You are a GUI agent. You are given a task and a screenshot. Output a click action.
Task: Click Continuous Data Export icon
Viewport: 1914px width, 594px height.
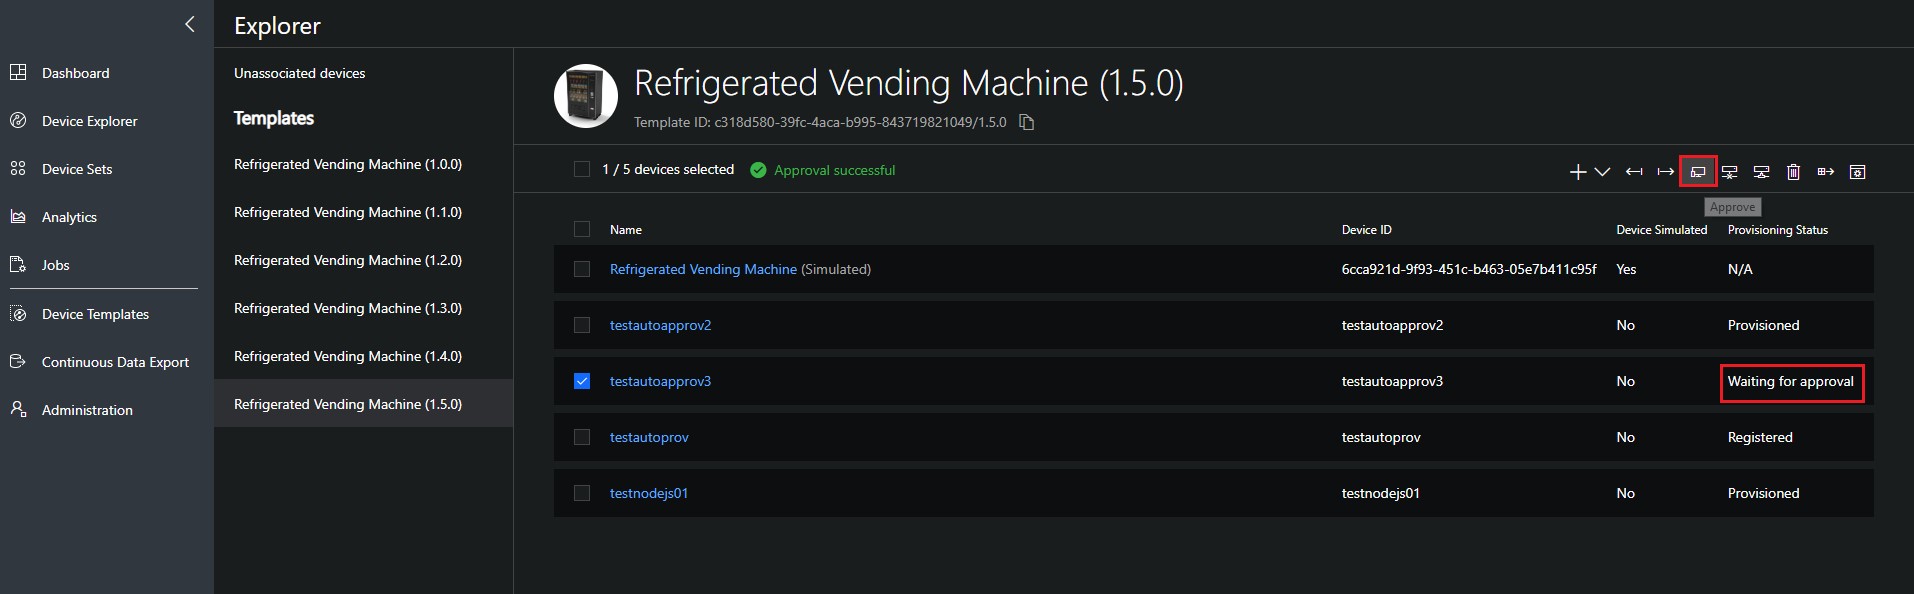click(18, 361)
